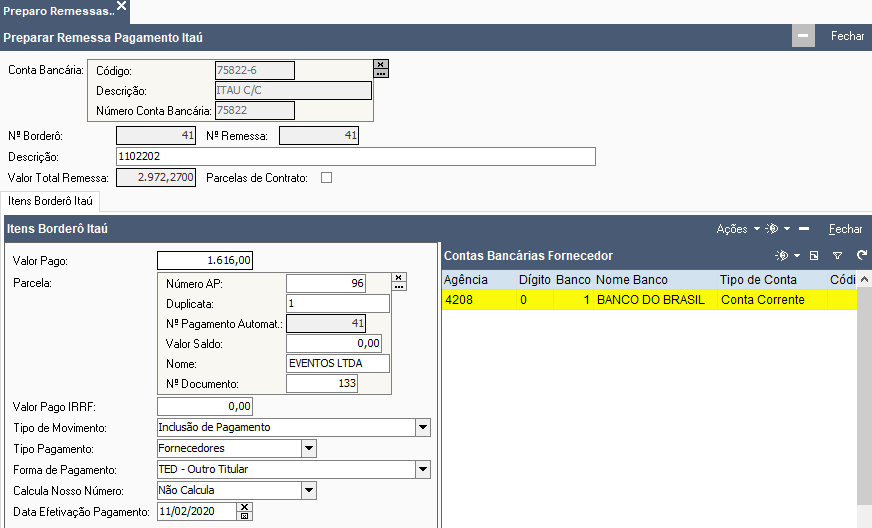Select the Itens Borderô Itaú tab
The image size is (872, 528).
tap(50, 201)
